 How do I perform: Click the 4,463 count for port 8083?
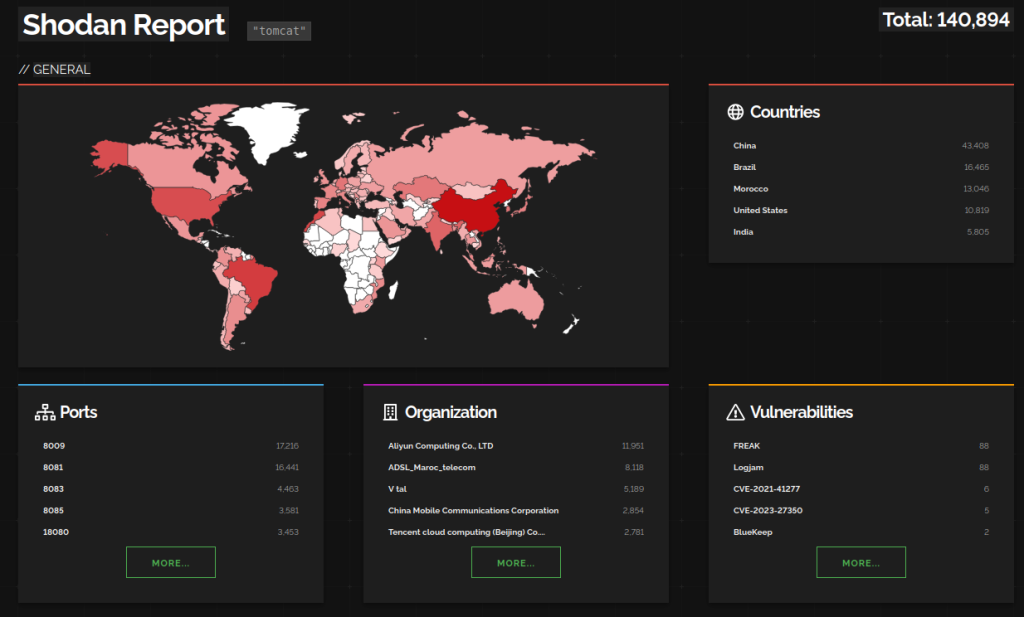coord(288,489)
